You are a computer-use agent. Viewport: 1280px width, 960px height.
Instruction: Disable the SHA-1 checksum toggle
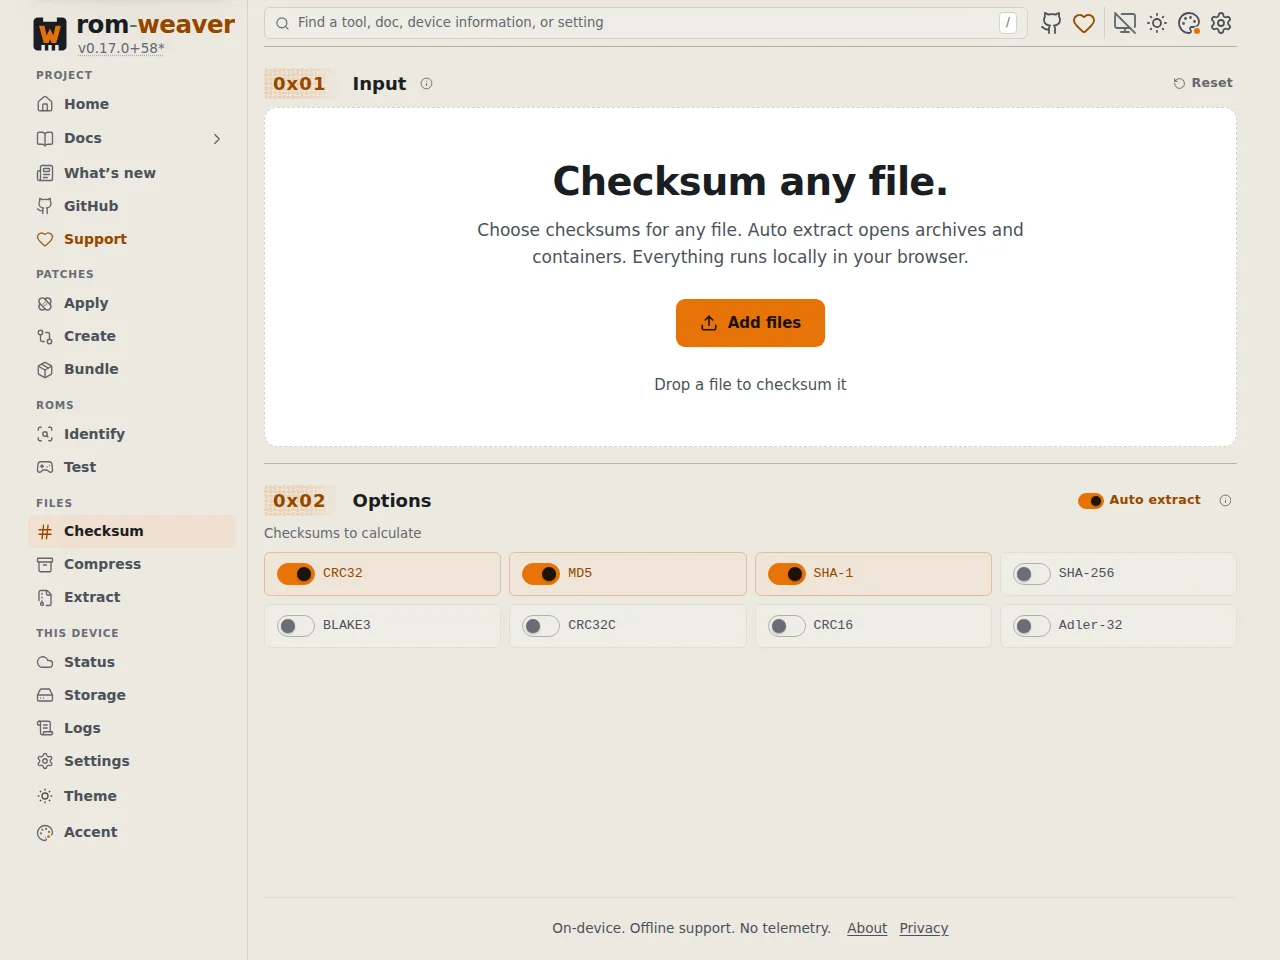(x=787, y=574)
